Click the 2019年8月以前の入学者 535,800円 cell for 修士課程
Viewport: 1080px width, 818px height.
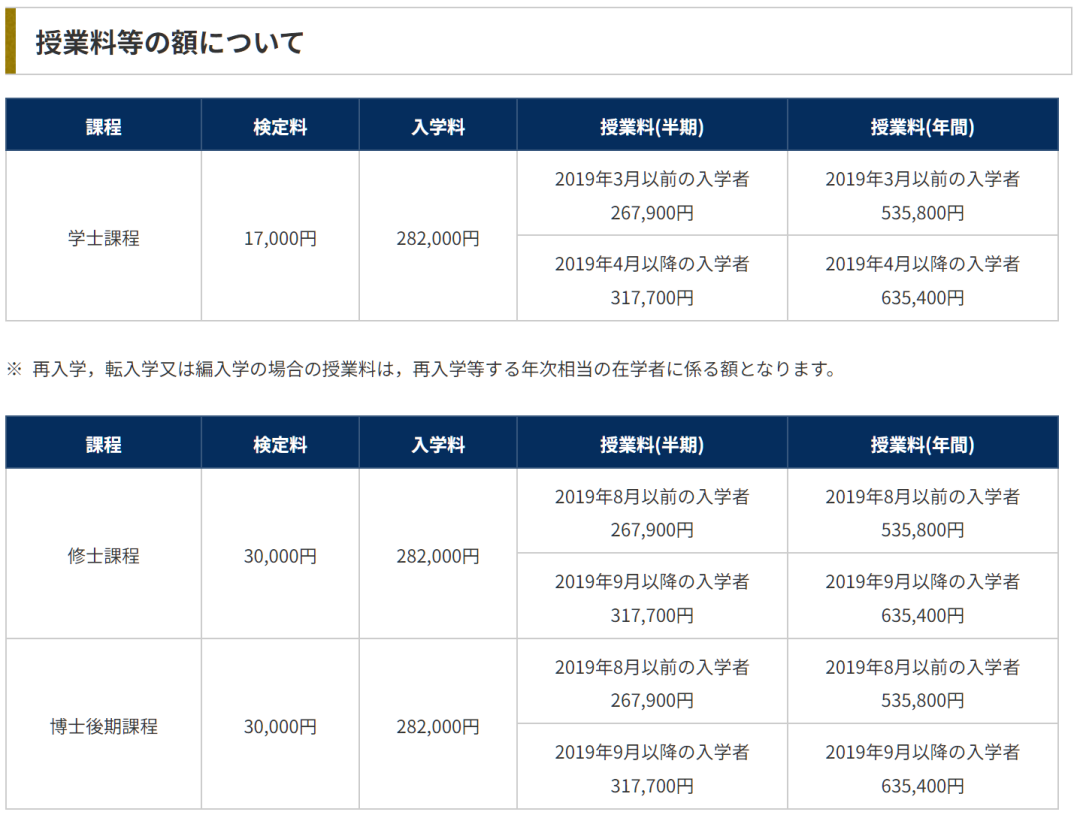(x=922, y=511)
